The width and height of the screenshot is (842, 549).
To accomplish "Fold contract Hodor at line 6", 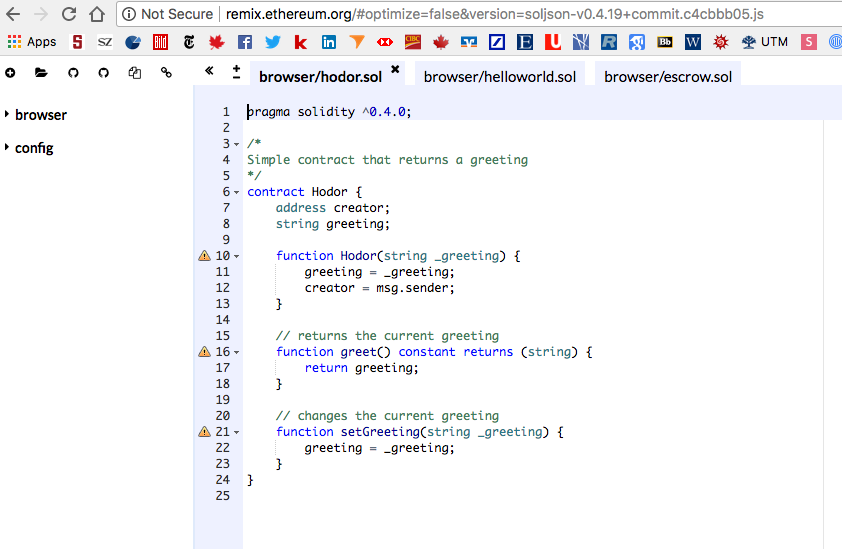I will coord(236,192).
